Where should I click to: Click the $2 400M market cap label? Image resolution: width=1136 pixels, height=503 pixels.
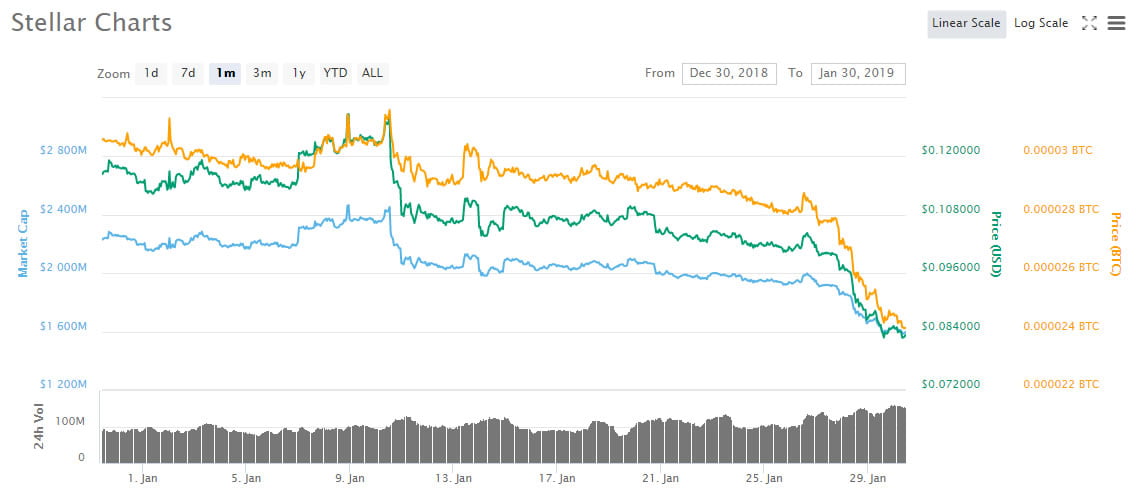pos(62,209)
